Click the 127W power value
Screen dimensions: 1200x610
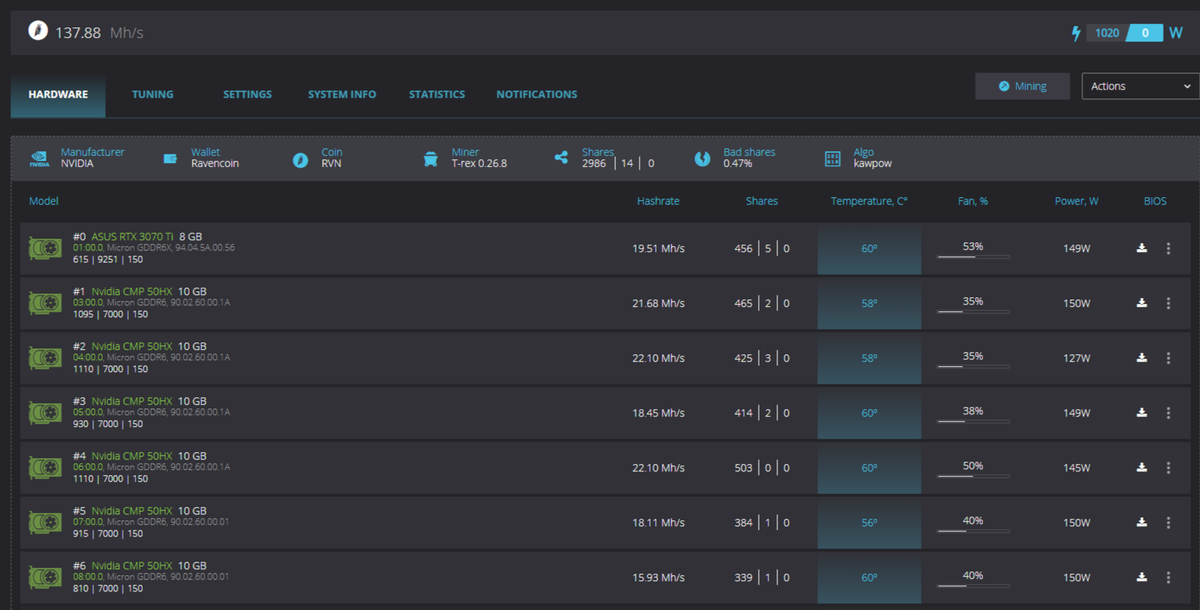point(1077,358)
